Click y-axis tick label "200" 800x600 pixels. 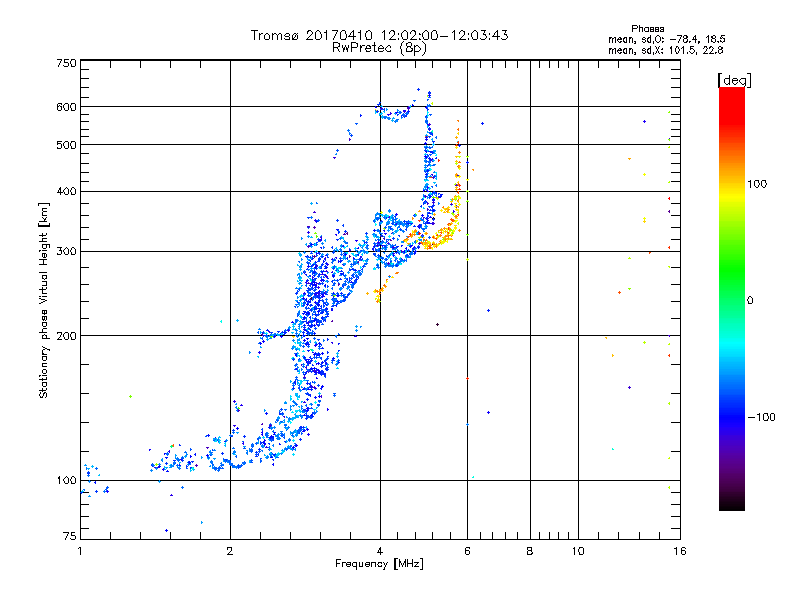pyautogui.click(x=66, y=336)
